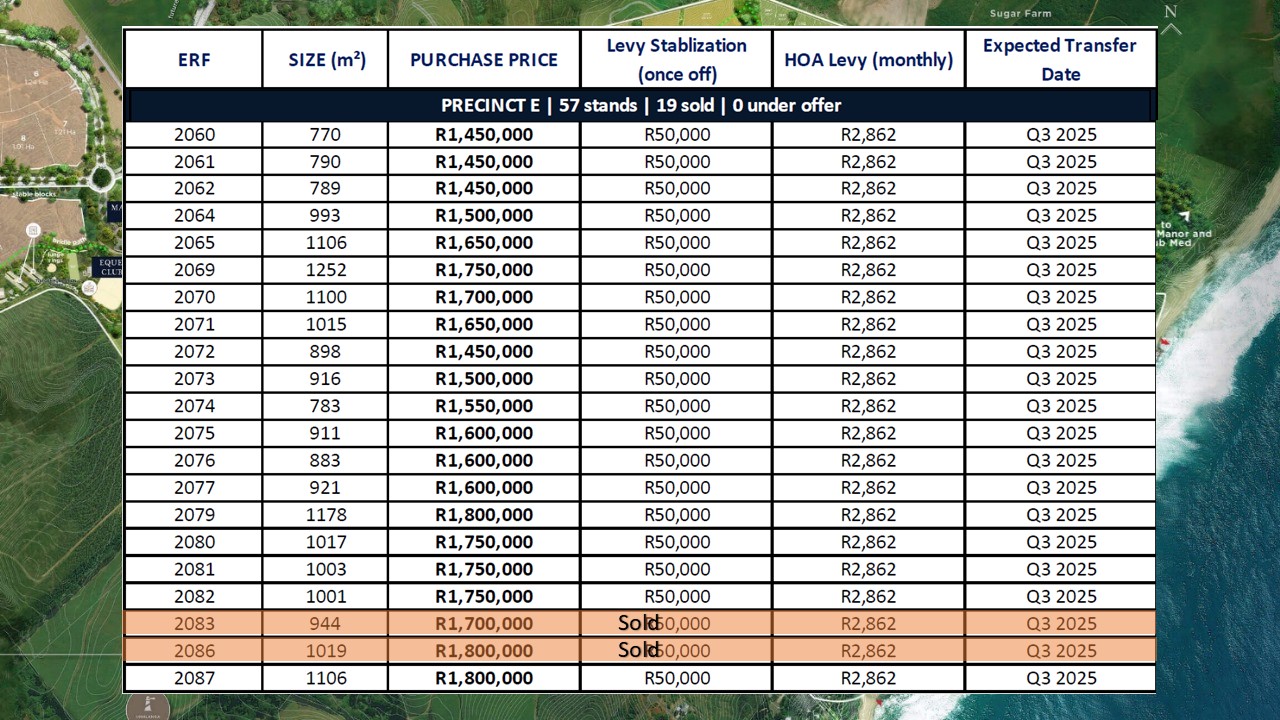Click ERF cell 2081
Viewport: 1280px width, 720px height.
194,569
